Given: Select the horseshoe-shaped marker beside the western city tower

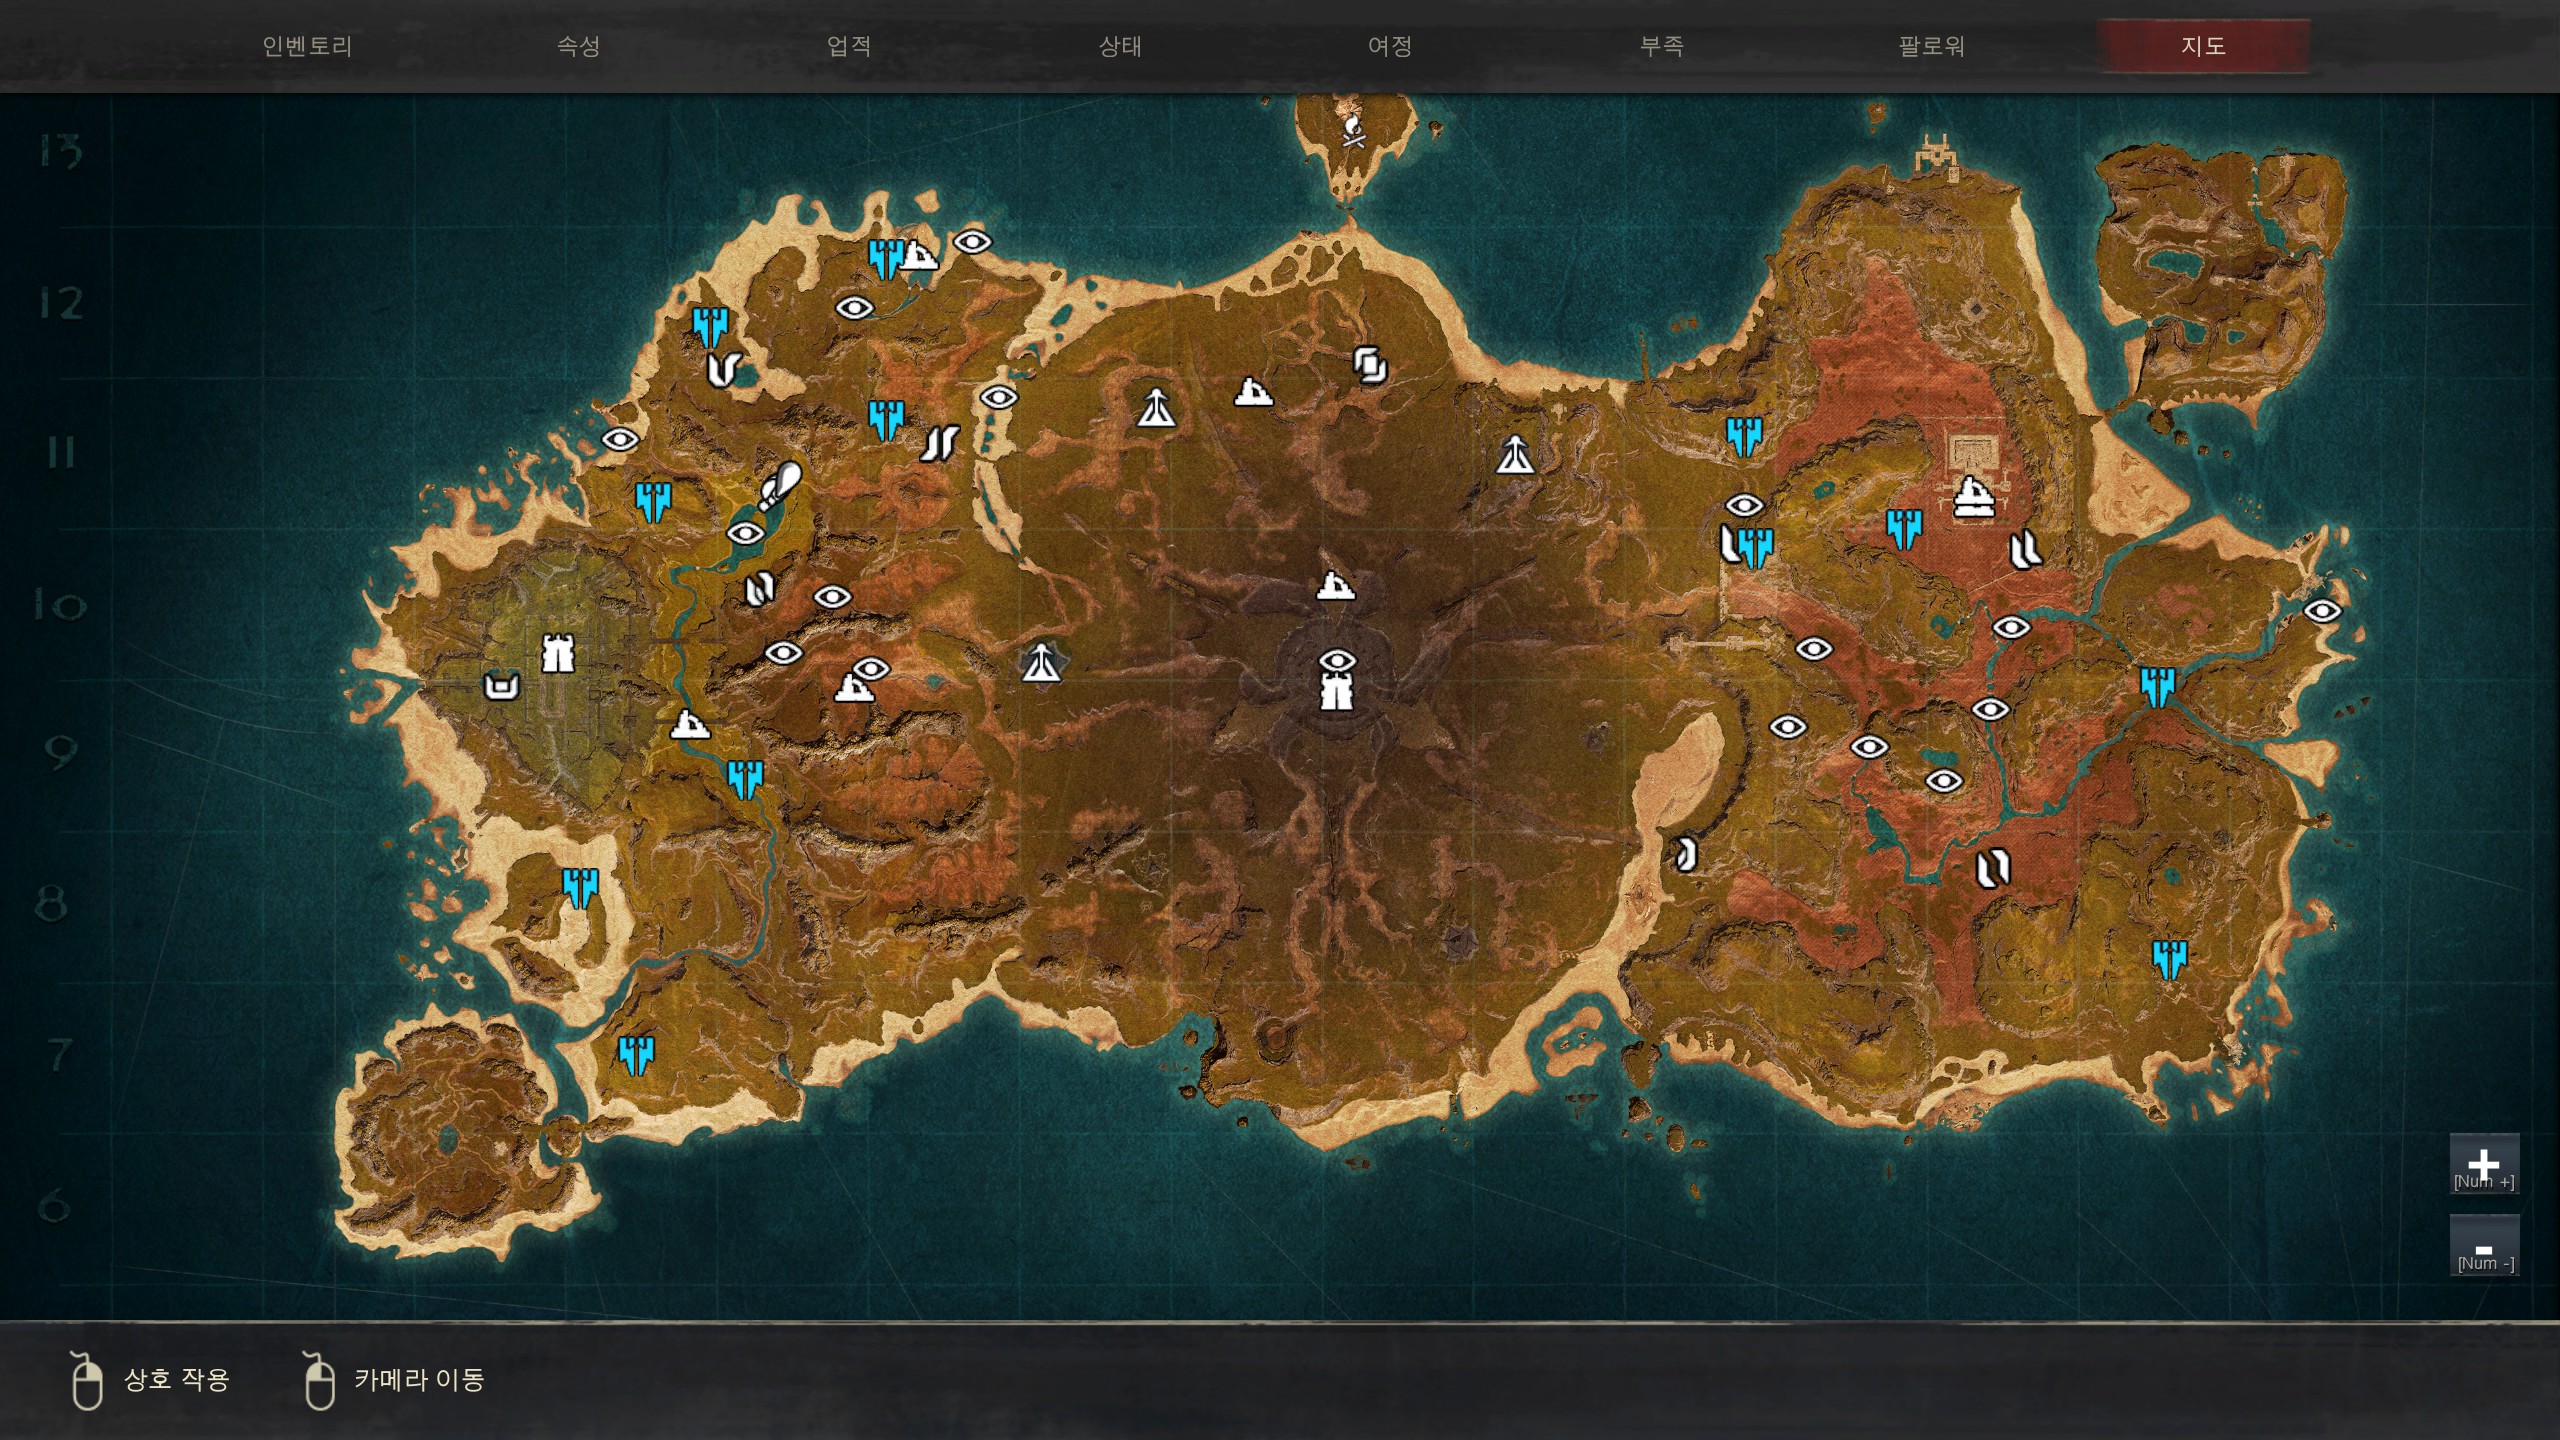Looking at the screenshot, I should [x=502, y=686].
